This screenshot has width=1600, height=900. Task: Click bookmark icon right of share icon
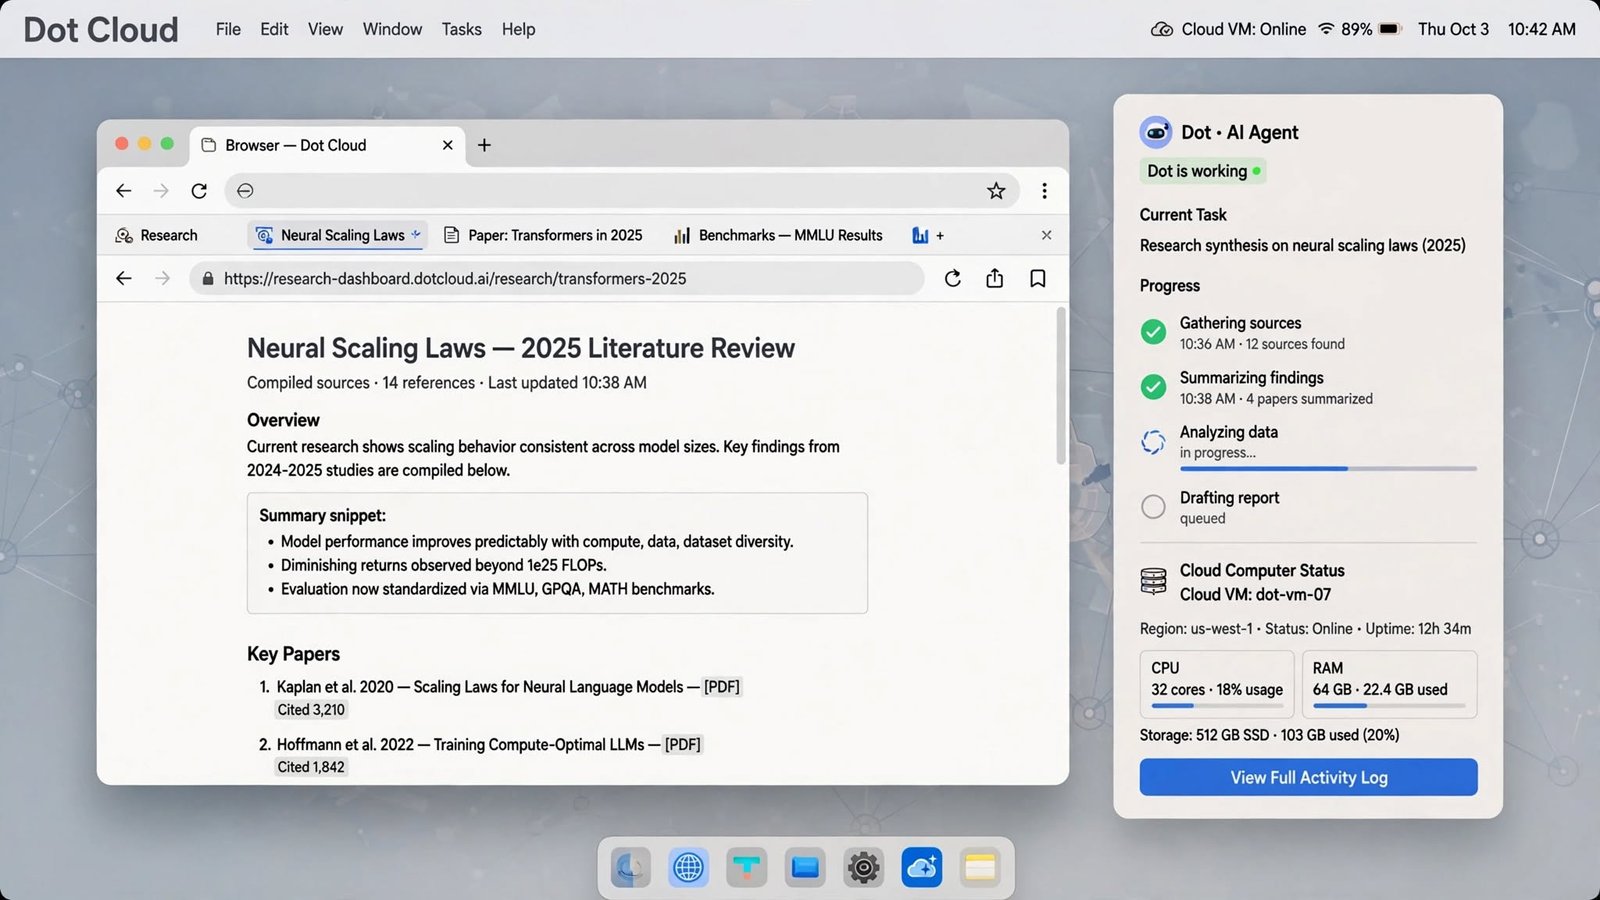tap(1038, 278)
